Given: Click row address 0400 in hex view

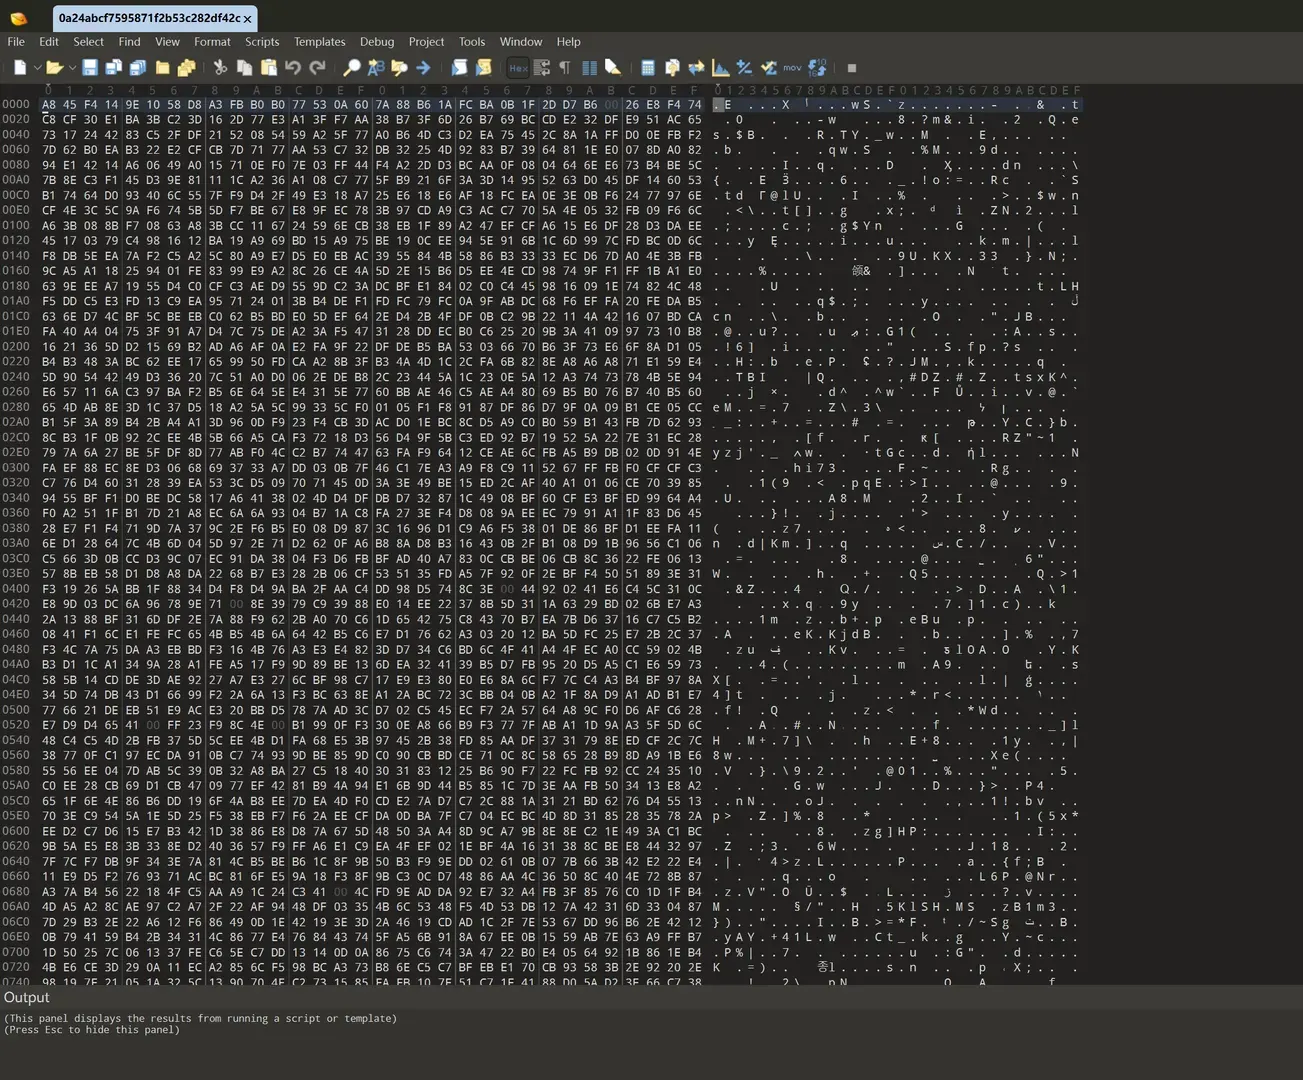Looking at the screenshot, I should click(16, 589).
